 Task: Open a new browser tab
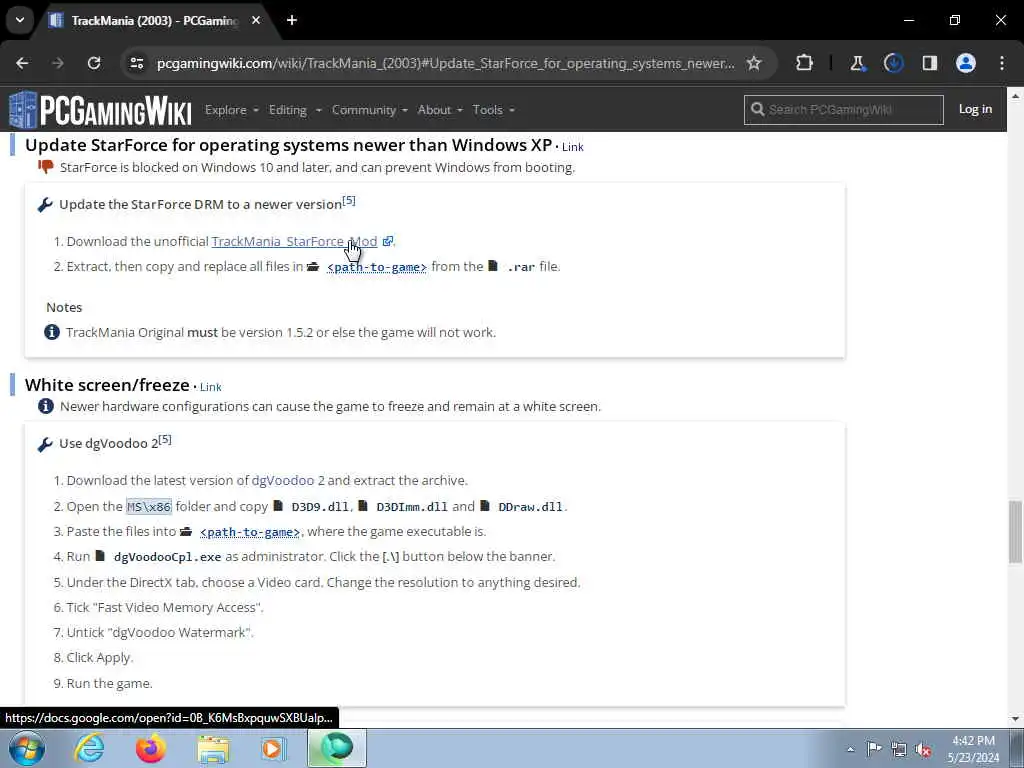point(292,20)
